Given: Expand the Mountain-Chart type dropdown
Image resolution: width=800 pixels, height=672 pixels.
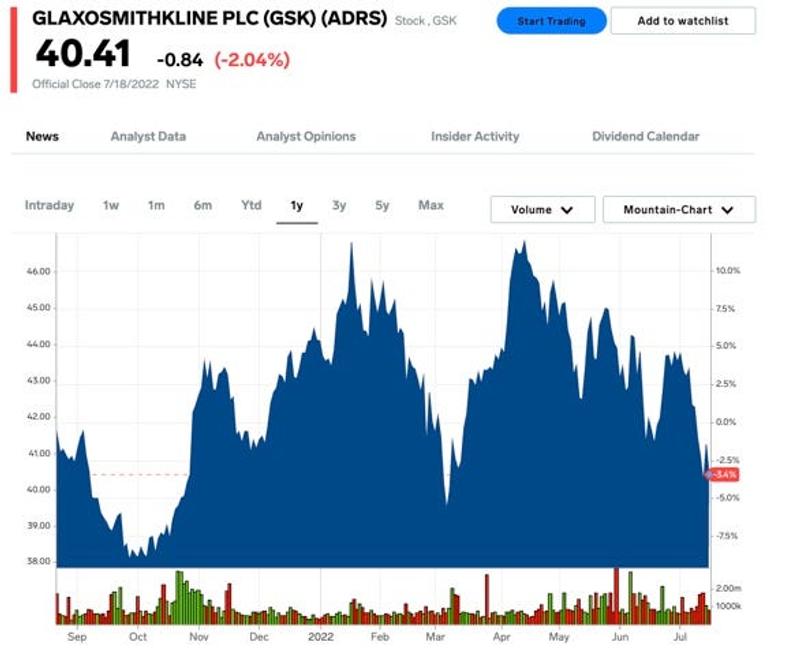Looking at the screenshot, I should click(x=679, y=209).
